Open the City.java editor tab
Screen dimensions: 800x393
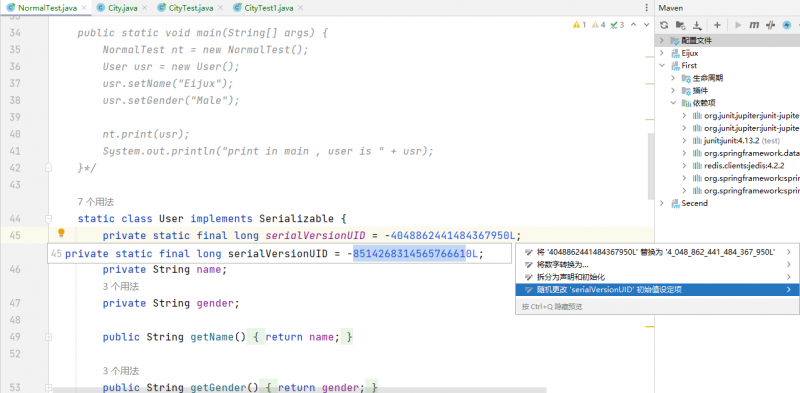pyautogui.click(x=122, y=8)
